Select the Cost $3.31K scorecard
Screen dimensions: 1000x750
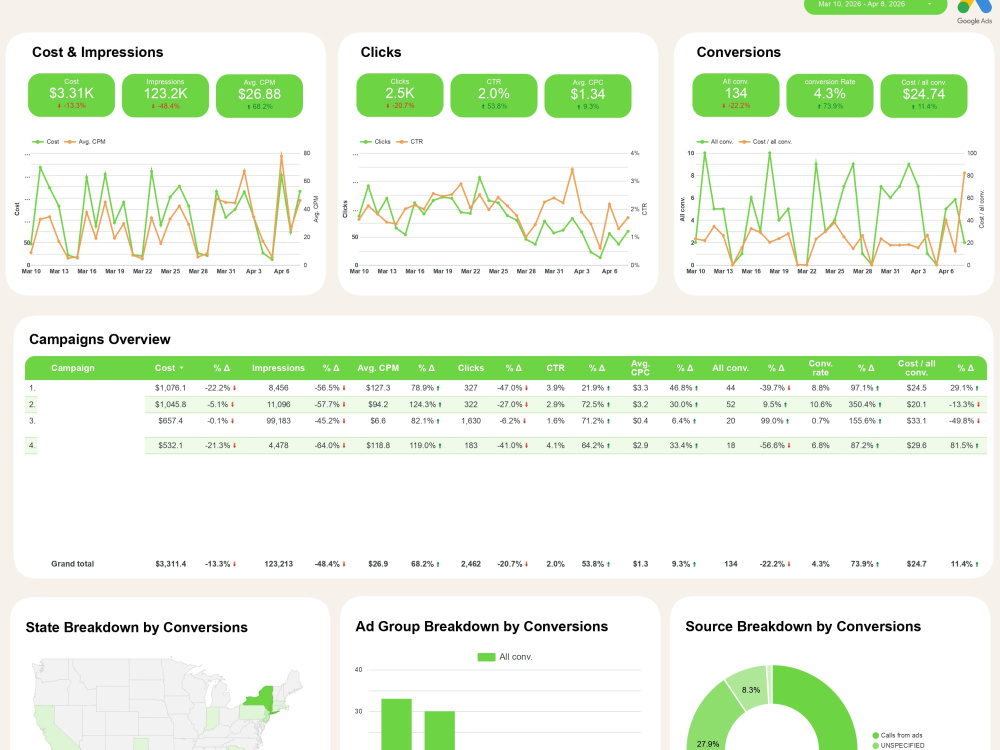coord(71,95)
